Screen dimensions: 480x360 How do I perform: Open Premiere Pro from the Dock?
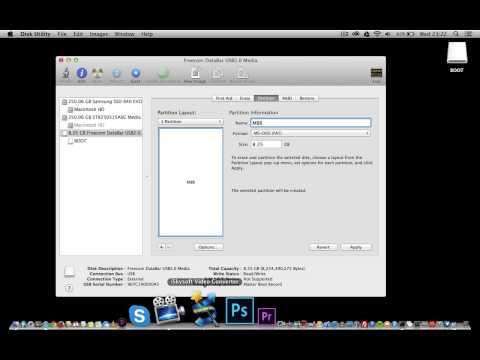click(267, 316)
